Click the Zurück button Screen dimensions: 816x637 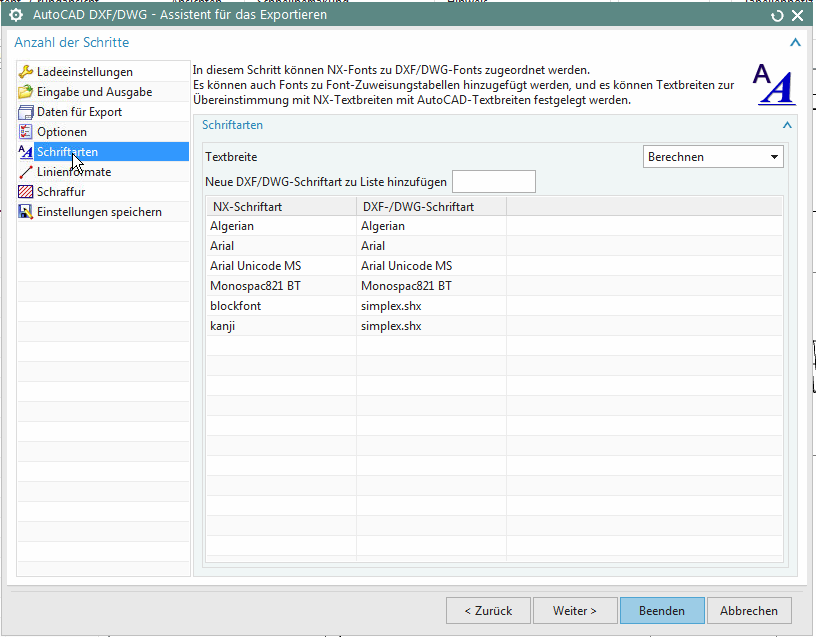488,610
